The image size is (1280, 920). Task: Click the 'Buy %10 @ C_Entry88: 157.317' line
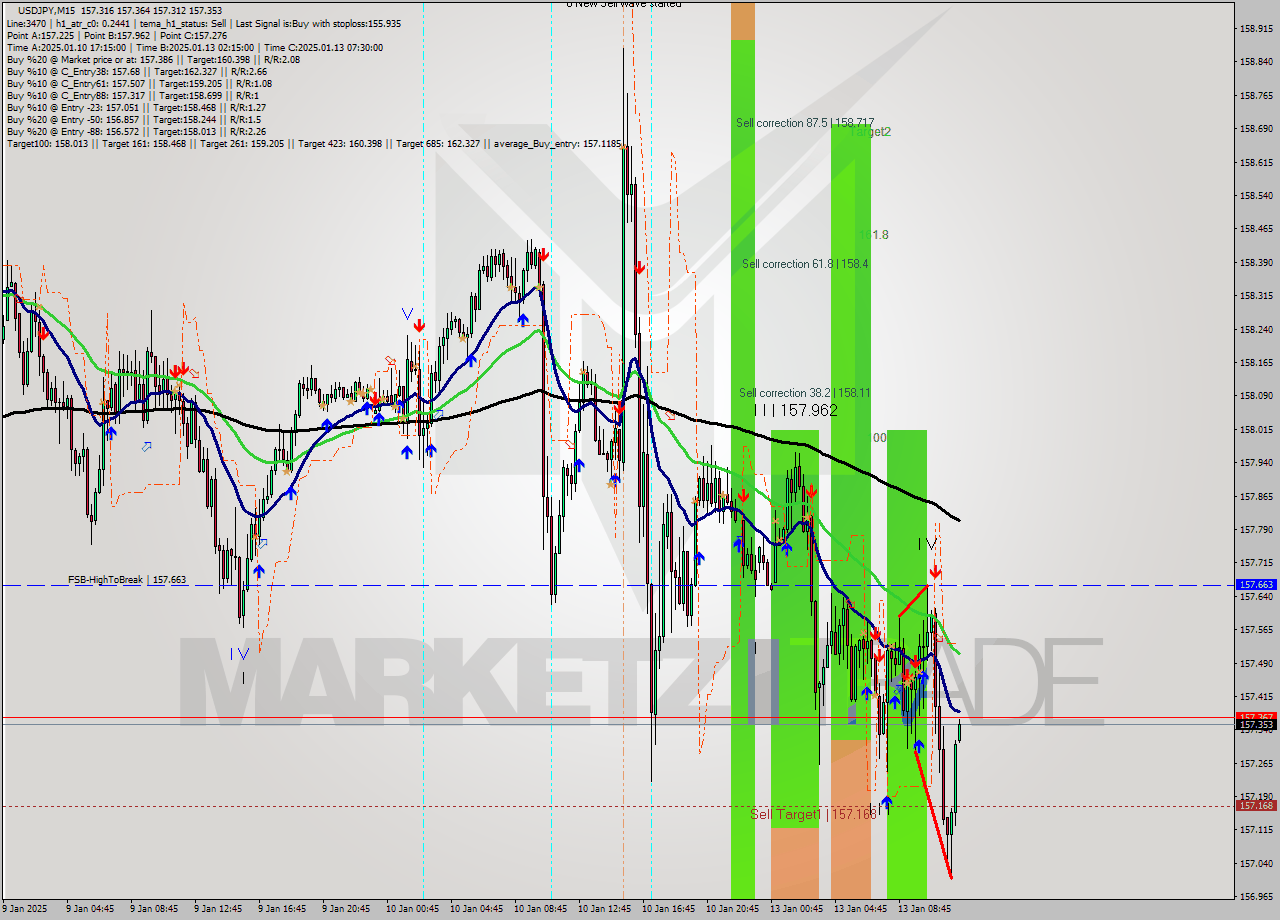(x=134, y=95)
